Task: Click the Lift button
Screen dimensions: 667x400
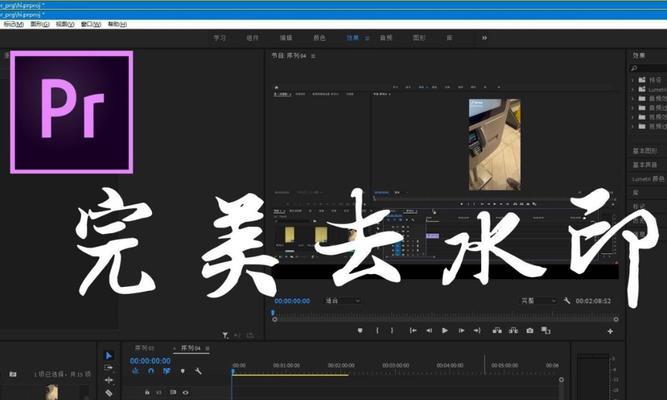Action: 497,331
